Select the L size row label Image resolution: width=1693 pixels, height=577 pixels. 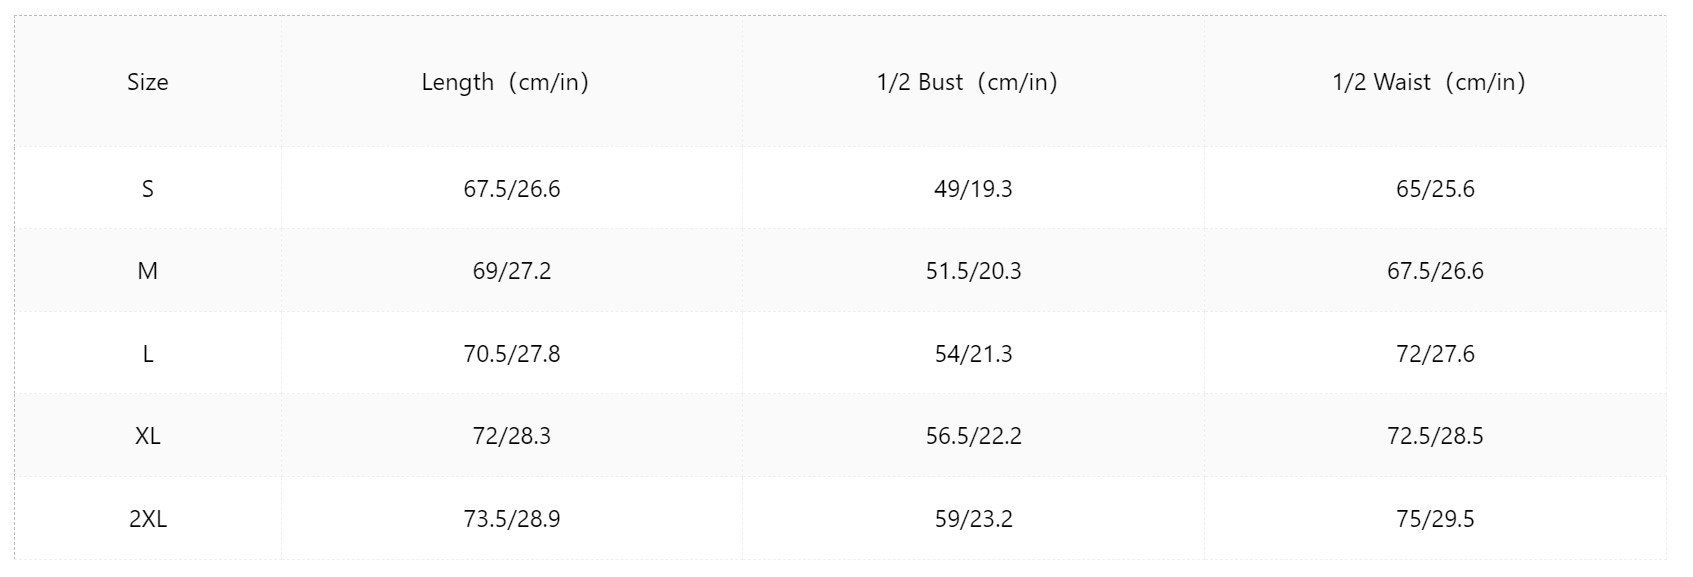click(x=147, y=354)
